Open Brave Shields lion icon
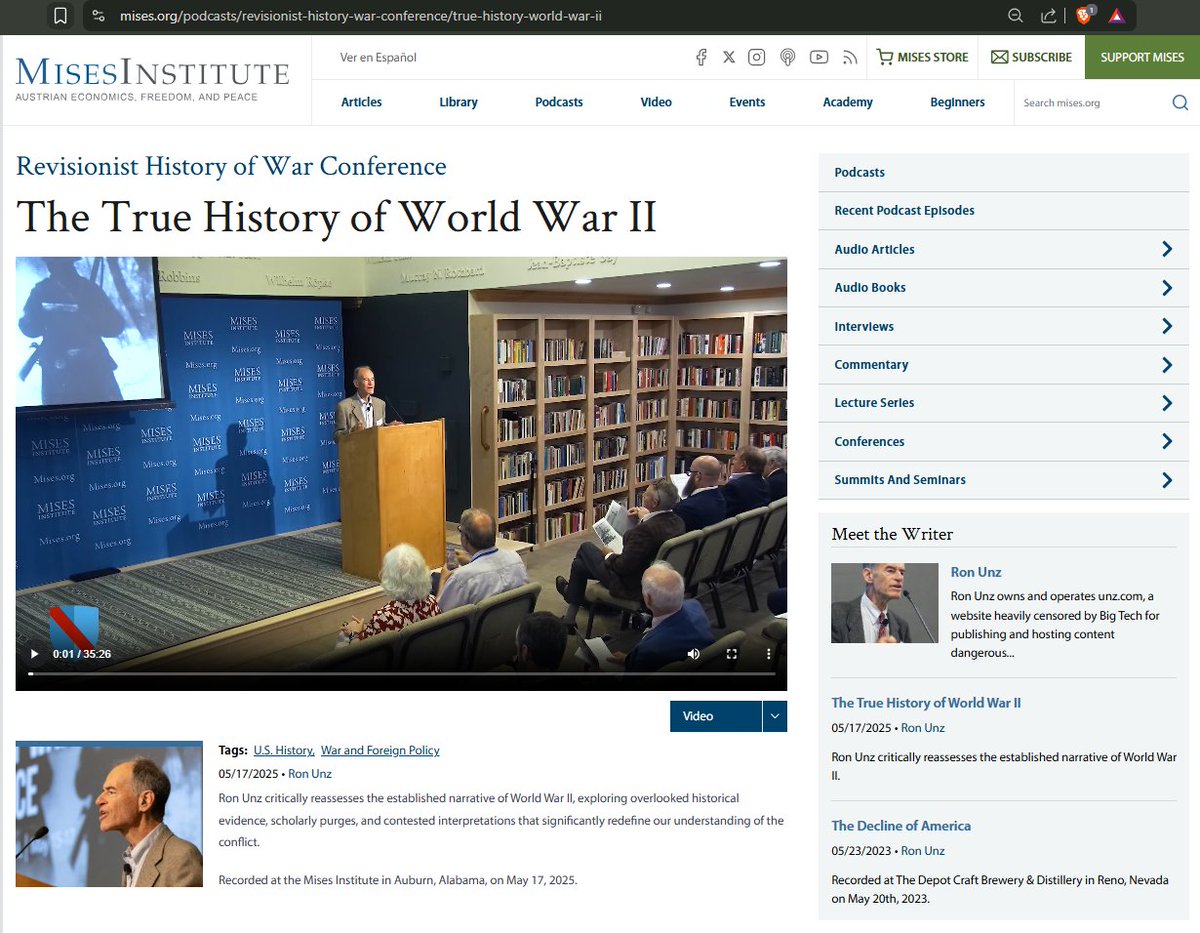 coord(1084,15)
